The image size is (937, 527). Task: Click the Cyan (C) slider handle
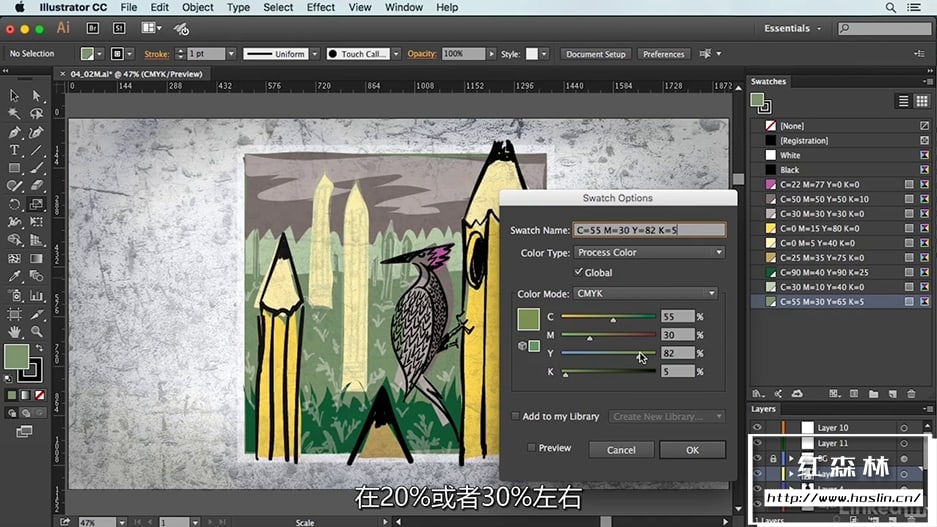pyautogui.click(x=613, y=320)
